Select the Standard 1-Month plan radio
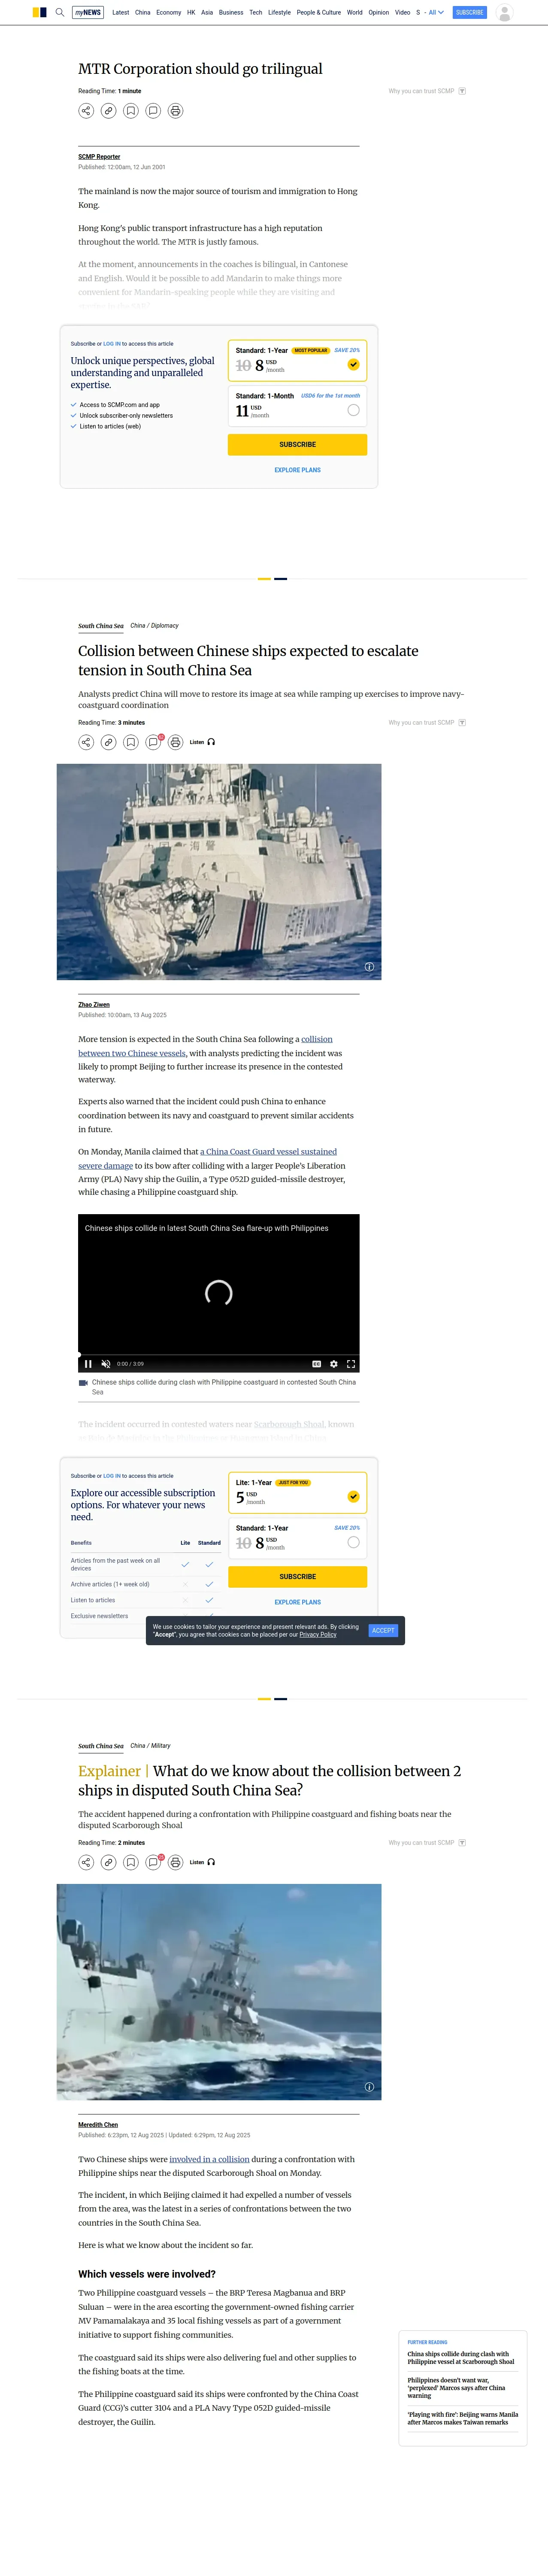This screenshot has height=2576, width=548. pos(353,410)
